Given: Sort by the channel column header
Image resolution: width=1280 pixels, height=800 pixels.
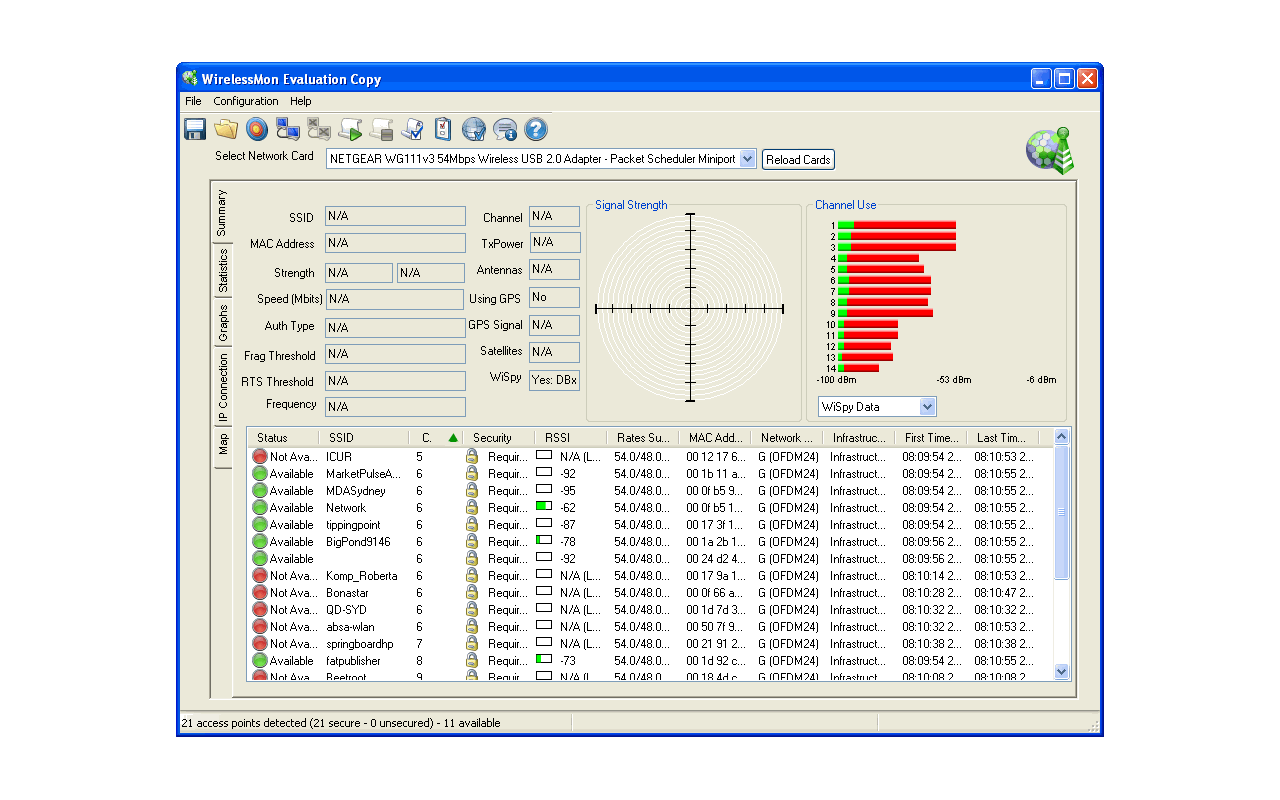Looking at the screenshot, I should (x=436, y=438).
